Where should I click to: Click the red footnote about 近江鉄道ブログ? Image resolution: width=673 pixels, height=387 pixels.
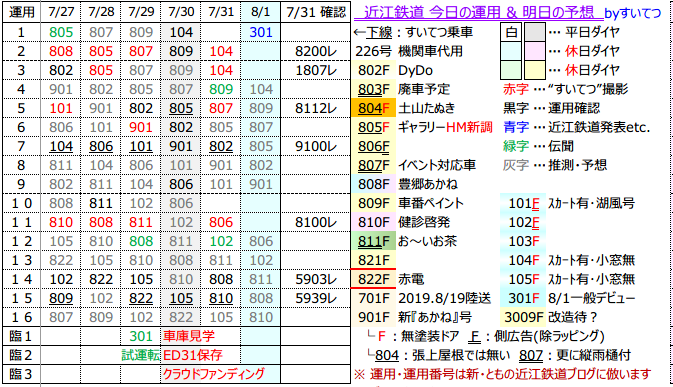click(x=503, y=374)
